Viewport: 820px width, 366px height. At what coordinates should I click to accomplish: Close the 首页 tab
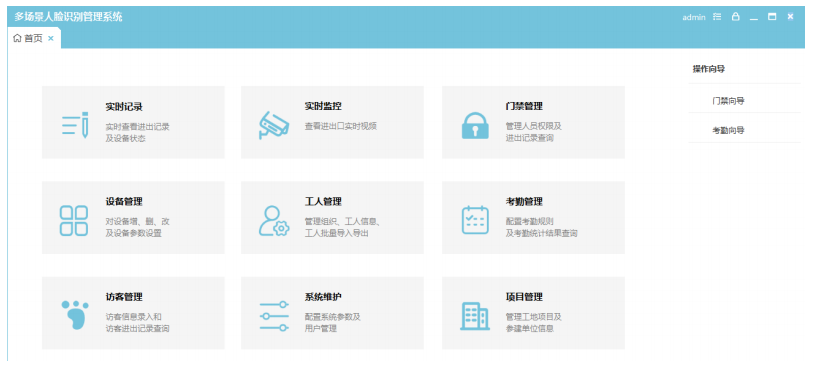pos(51,38)
